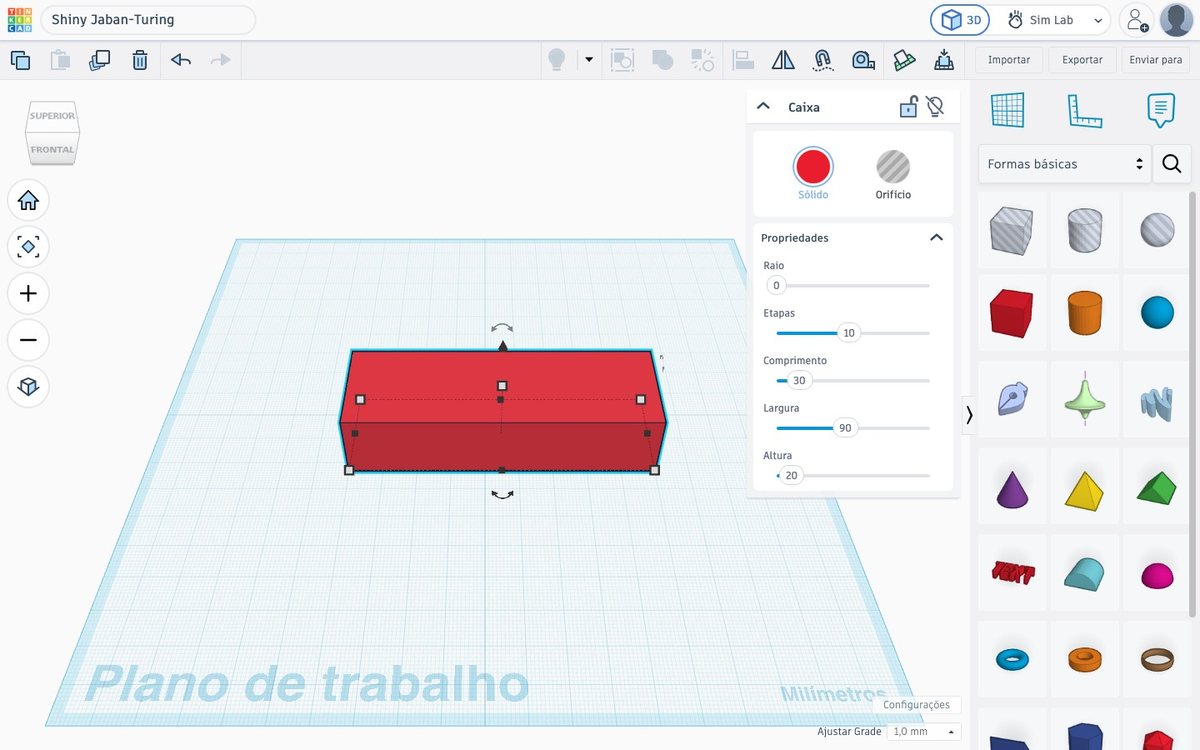The height and width of the screenshot is (750, 1200).
Task: Click the Align tool icon
Action: click(x=743, y=60)
